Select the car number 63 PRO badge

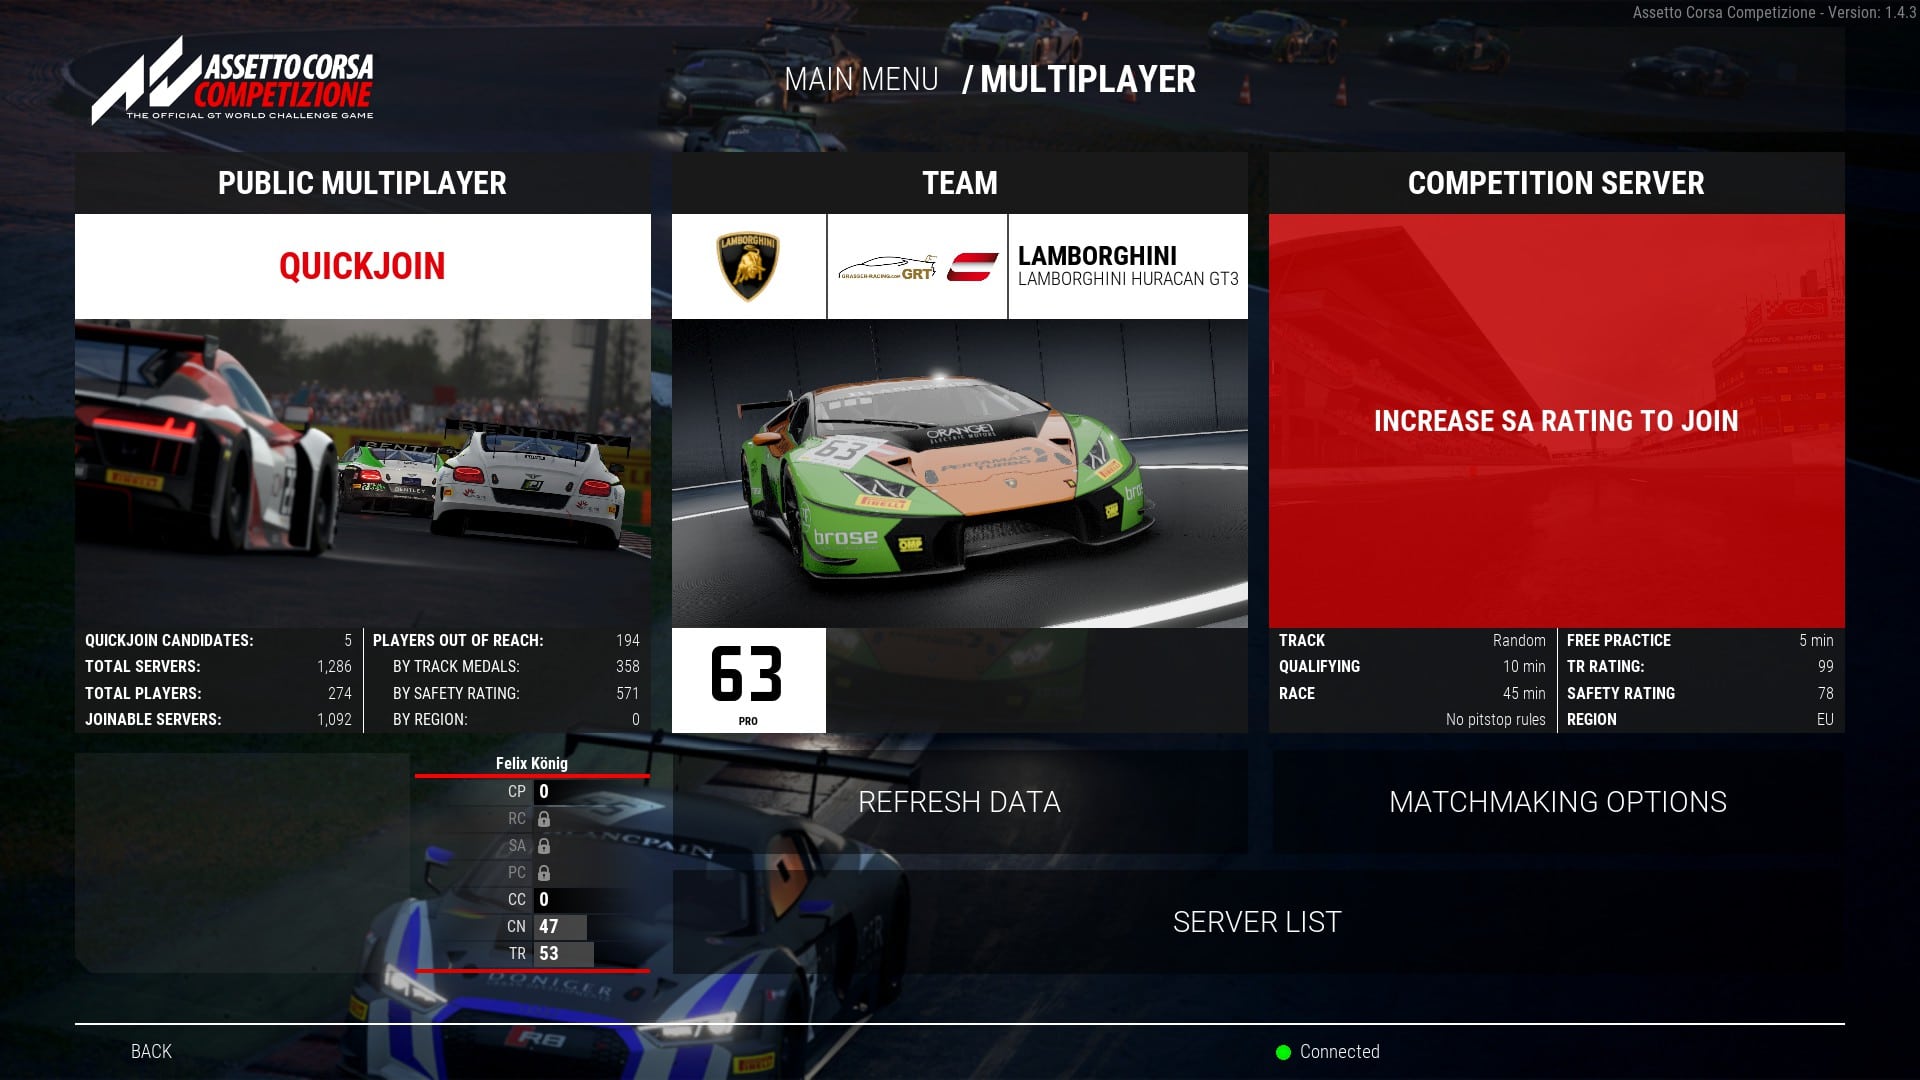coord(746,680)
